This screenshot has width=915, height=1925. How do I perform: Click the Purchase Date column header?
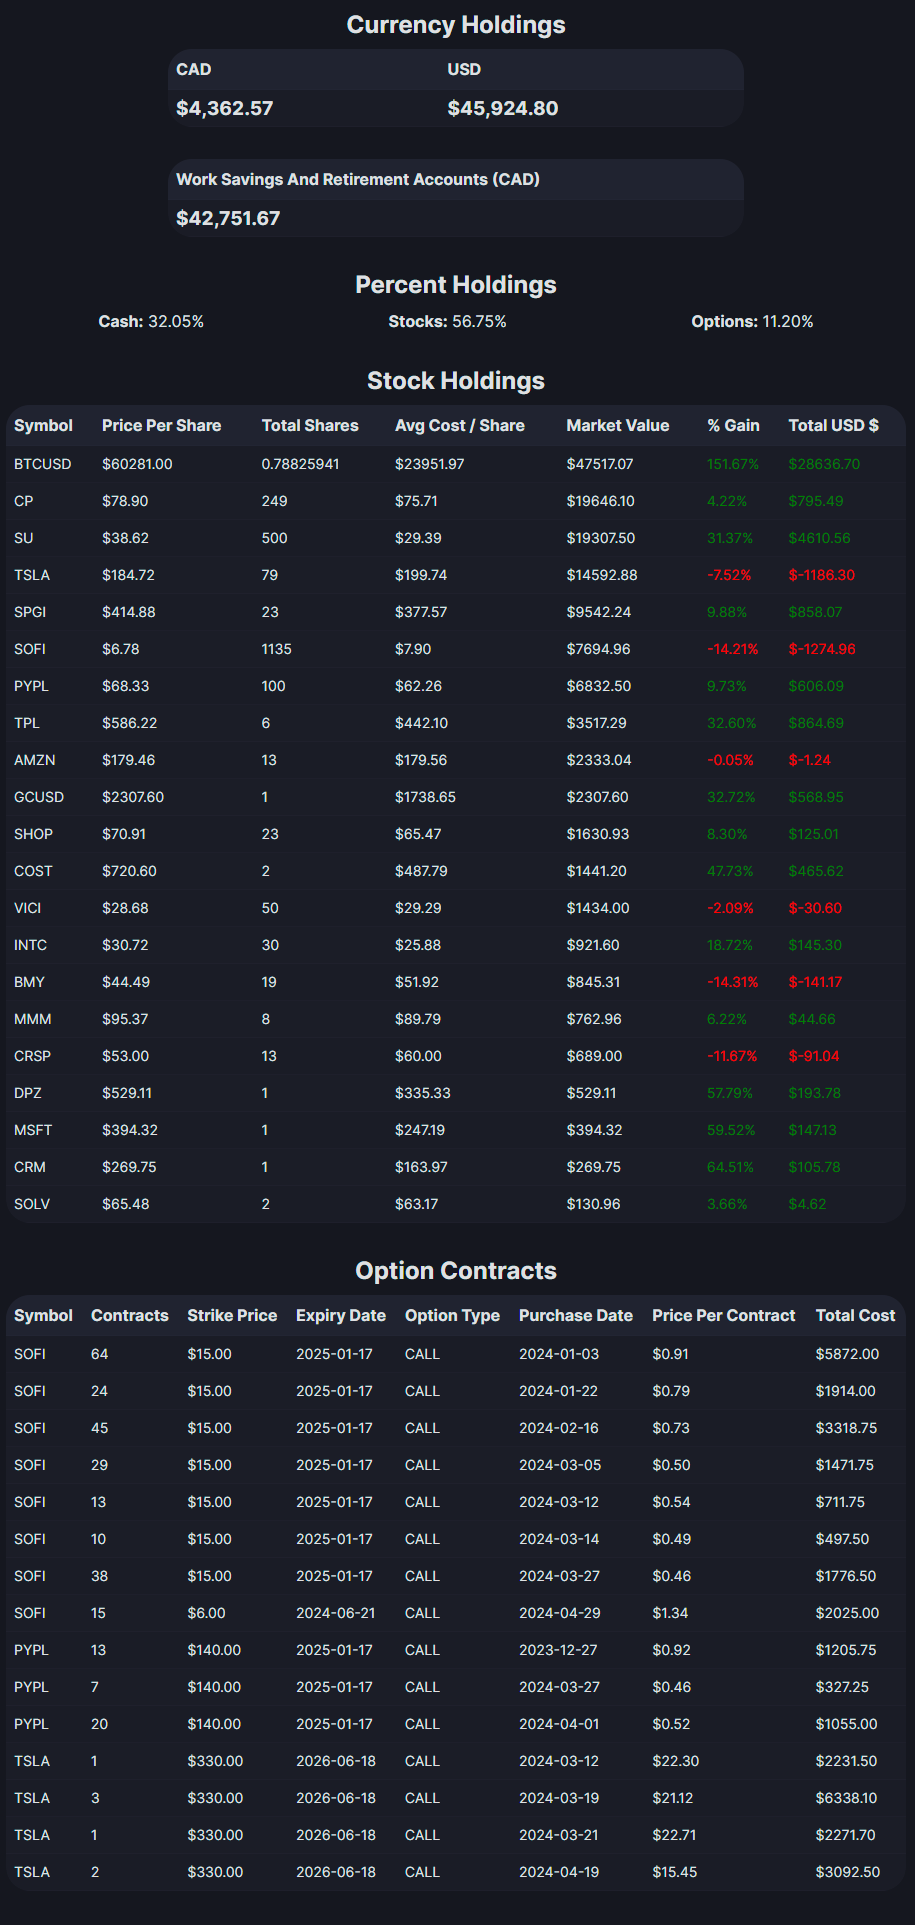pos(576,1316)
